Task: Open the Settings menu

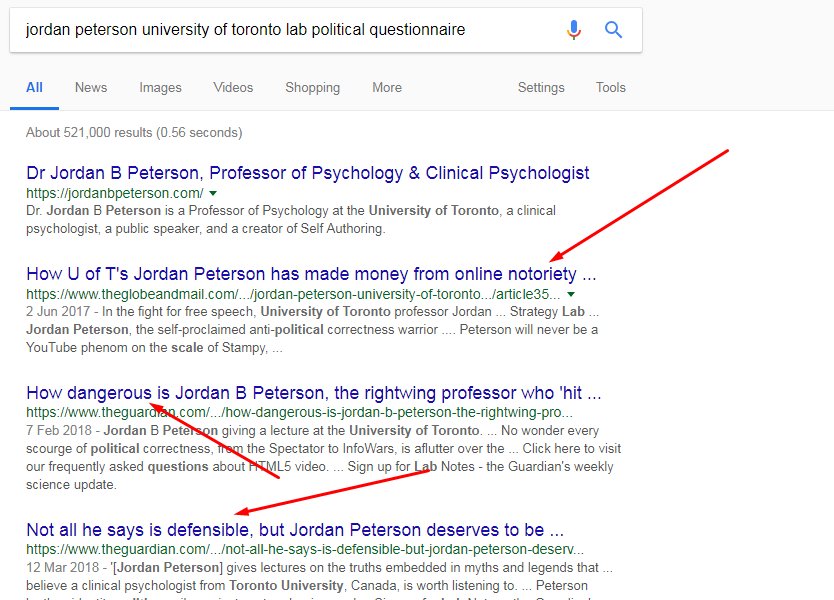Action: coord(541,88)
